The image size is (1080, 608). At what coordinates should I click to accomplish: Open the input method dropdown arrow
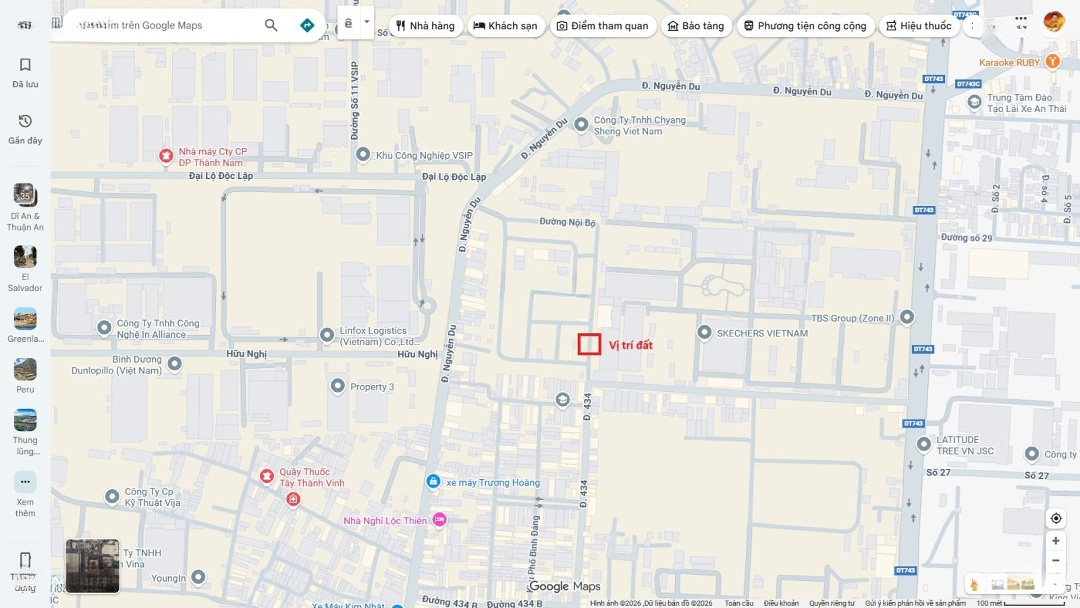point(367,21)
